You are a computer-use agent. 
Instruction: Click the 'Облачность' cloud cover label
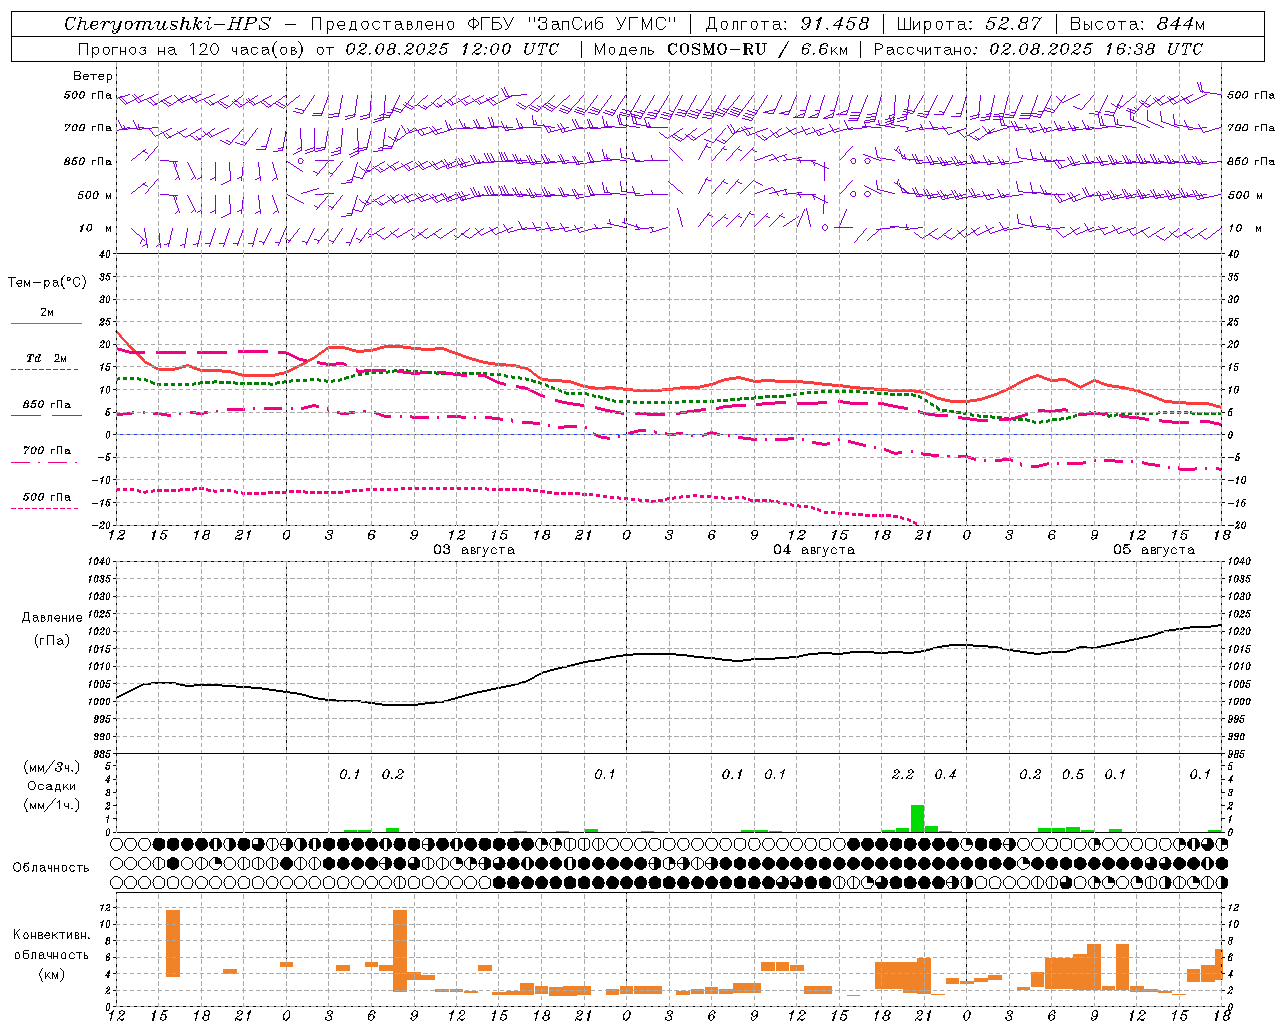[51, 868]
